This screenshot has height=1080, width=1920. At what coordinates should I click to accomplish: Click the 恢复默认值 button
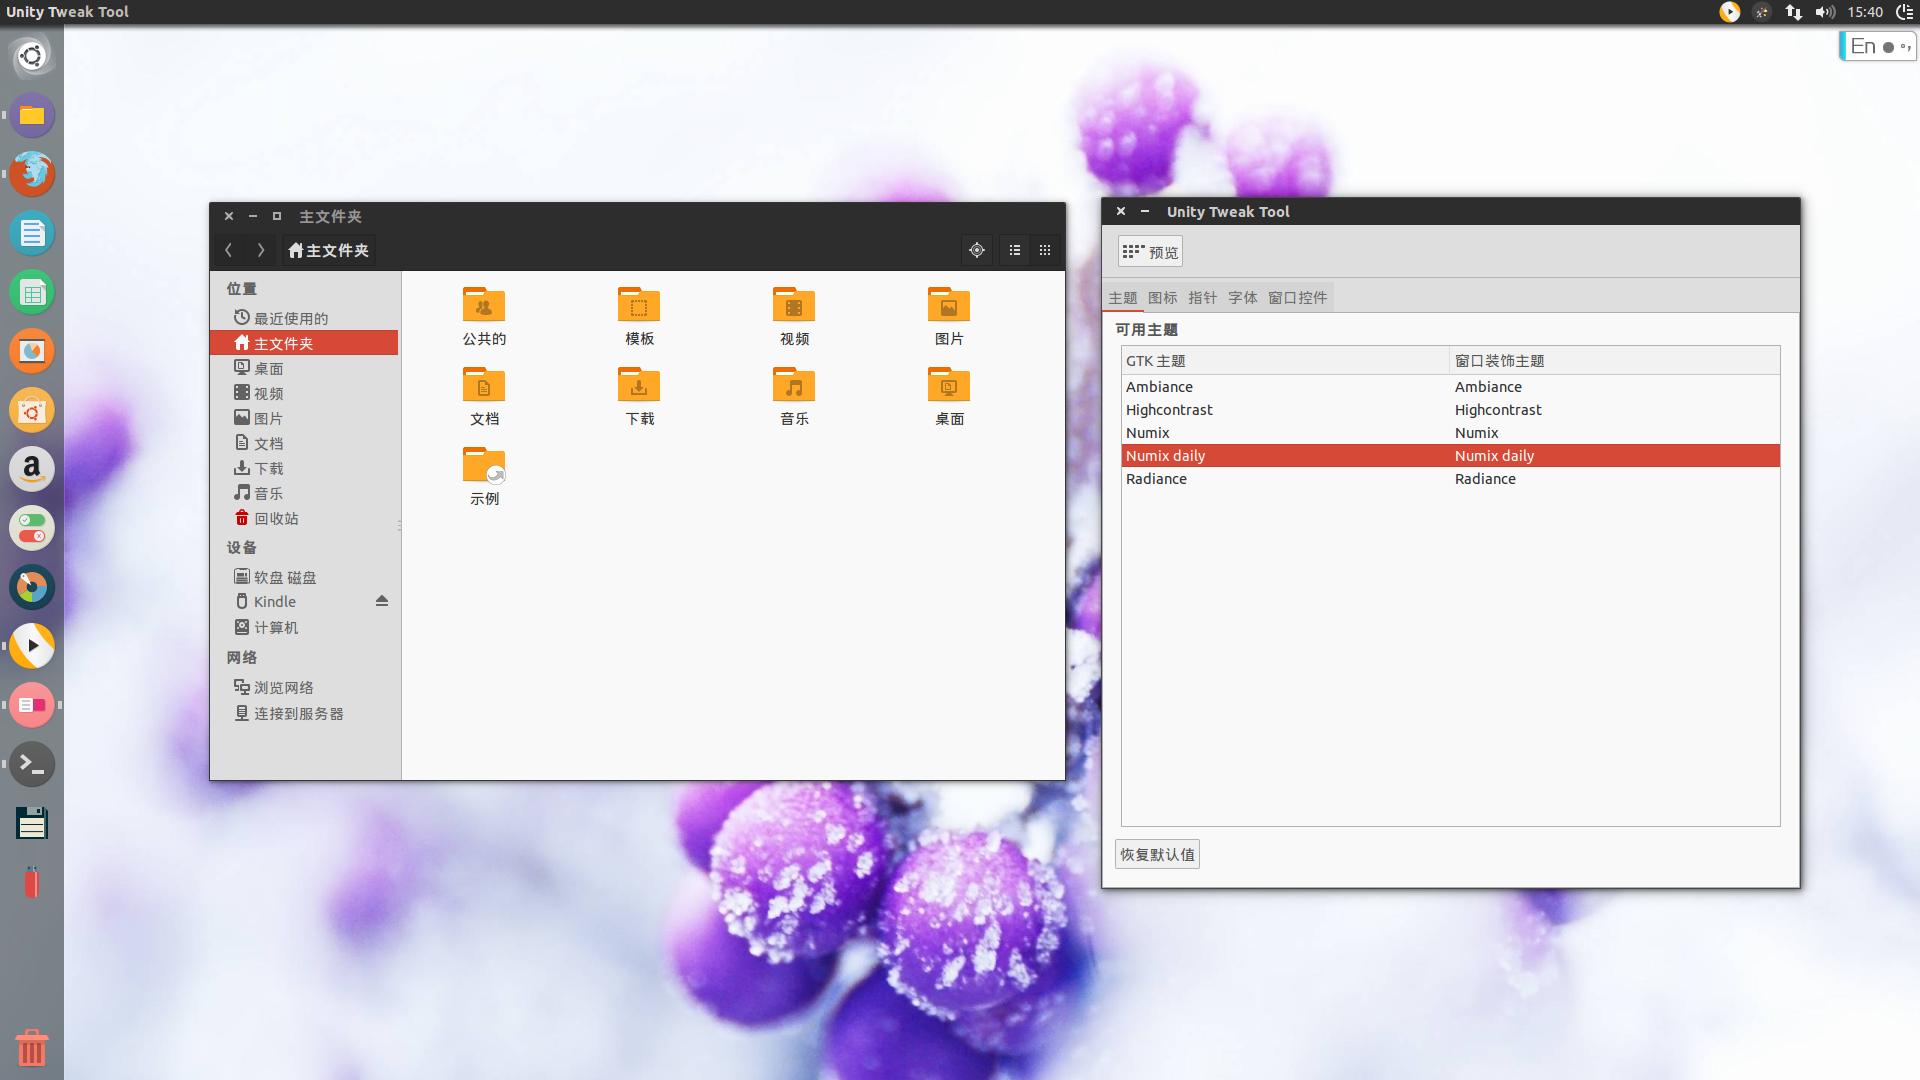(1157, 854)
